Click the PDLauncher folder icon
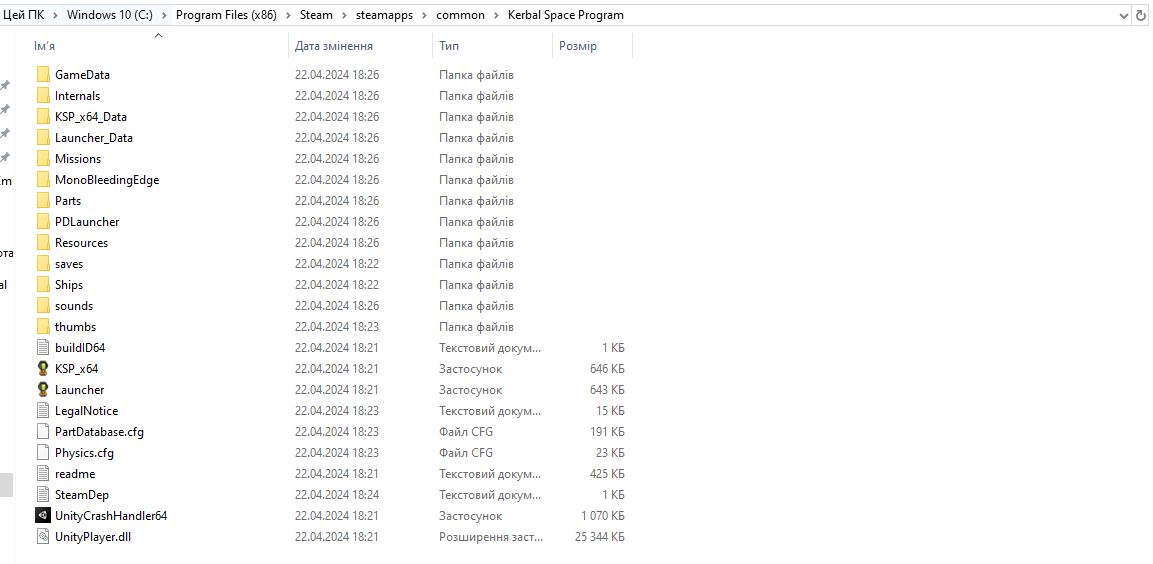 click(x=43, y=221)
